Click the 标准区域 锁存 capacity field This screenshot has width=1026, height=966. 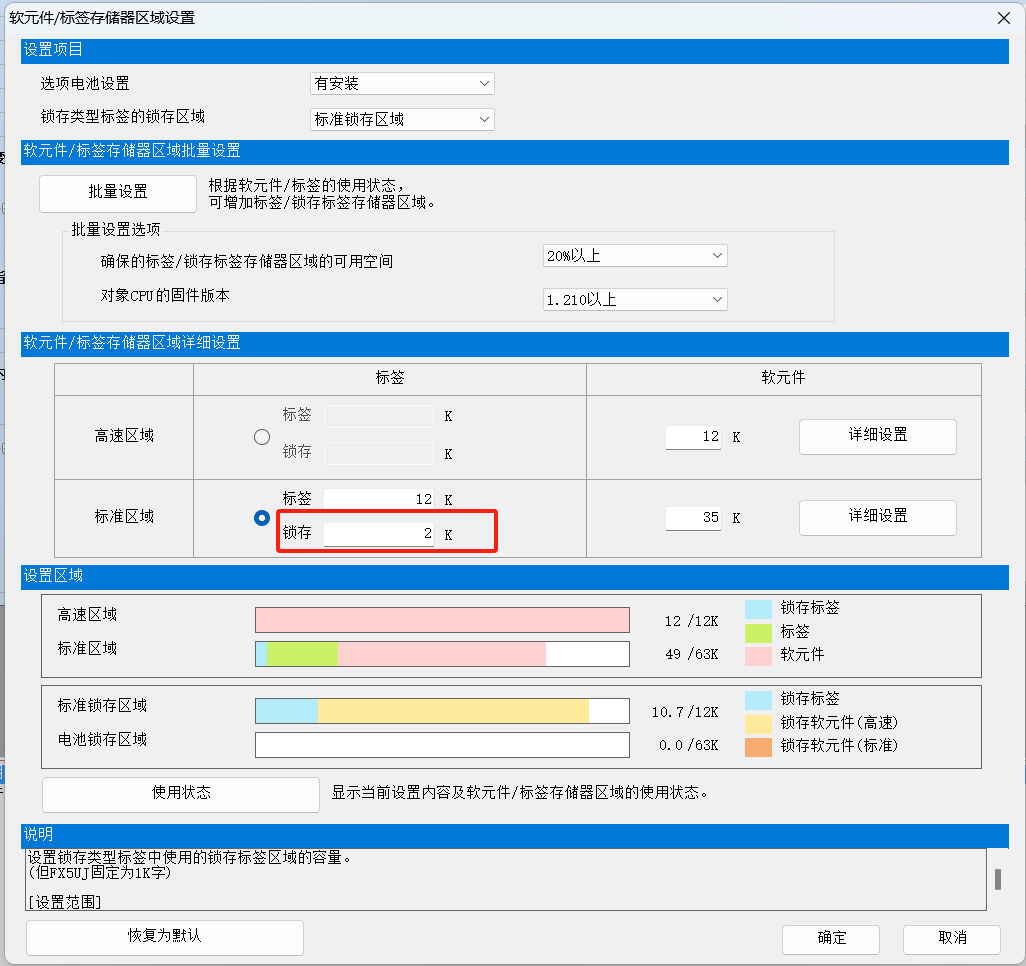tap(379, 534)
